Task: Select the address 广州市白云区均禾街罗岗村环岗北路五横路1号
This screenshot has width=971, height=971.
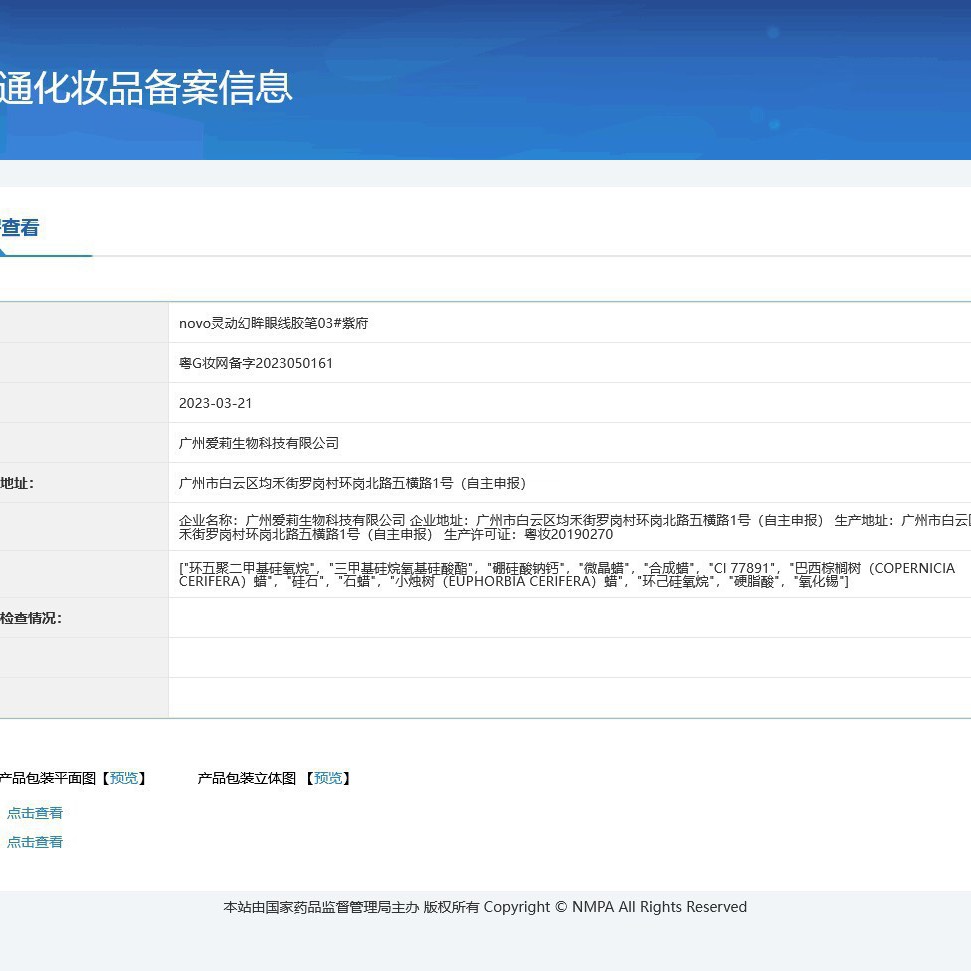Action: (316, 483)
